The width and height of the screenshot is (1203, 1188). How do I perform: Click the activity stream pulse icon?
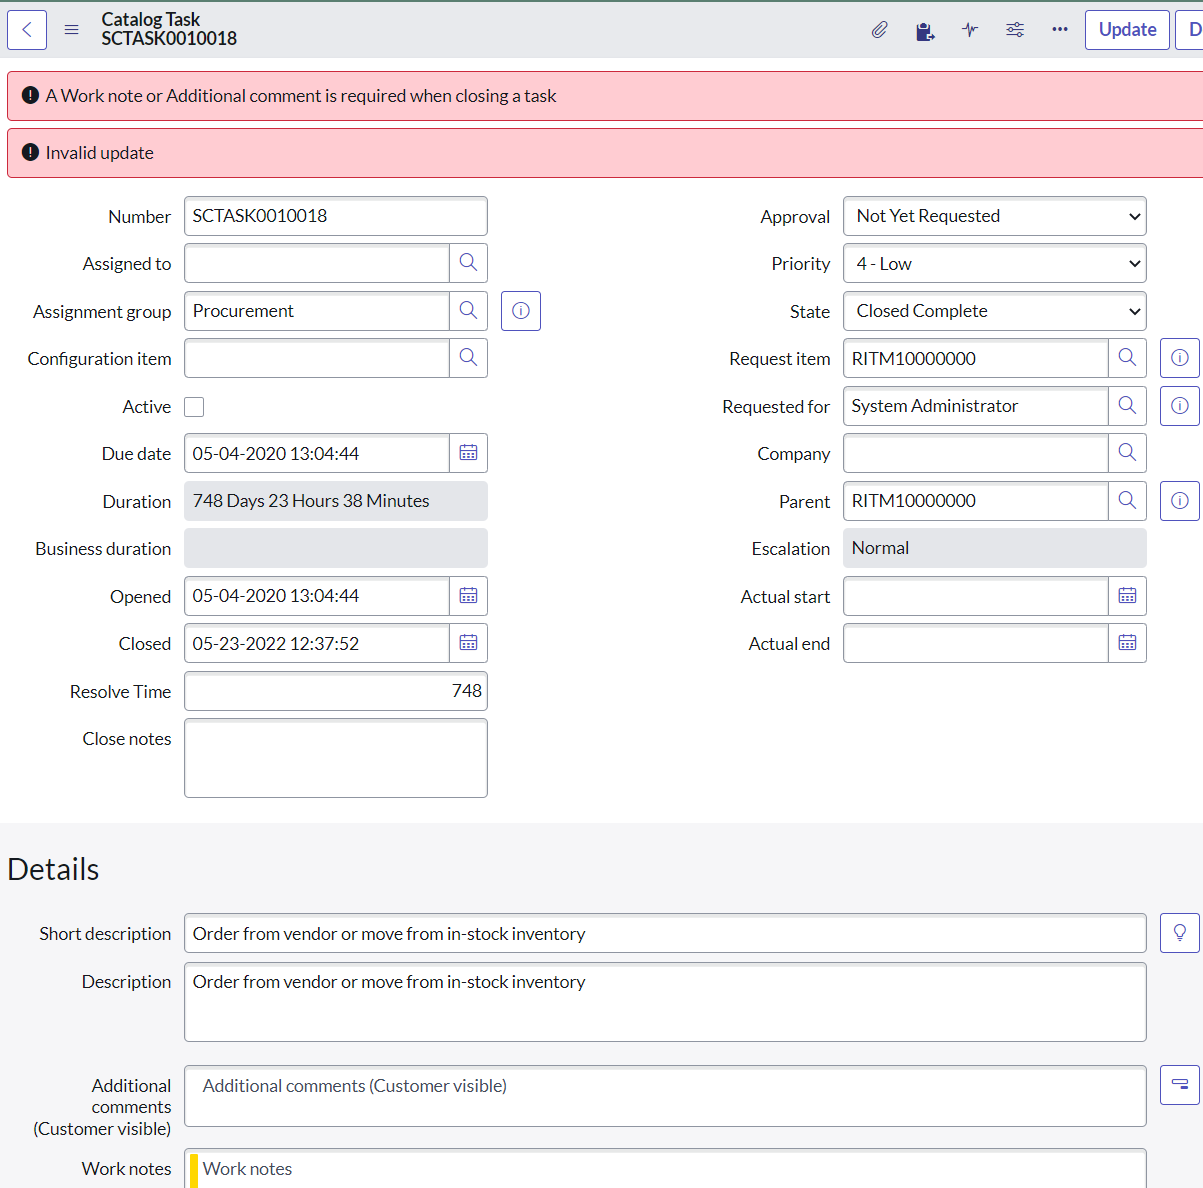970,30
